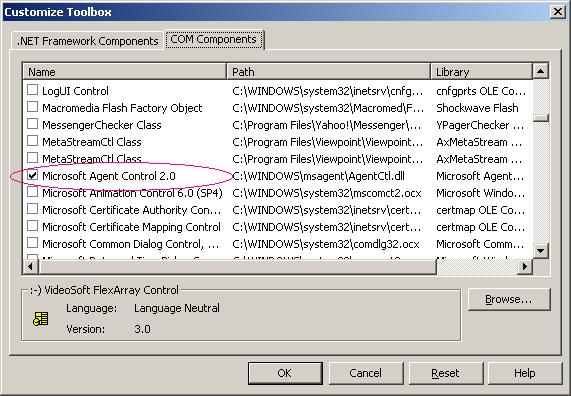This screenshot has height=396, width=571.
Task: Select Microsoft Certificate Mapping Control text
Action: point(131,227)
